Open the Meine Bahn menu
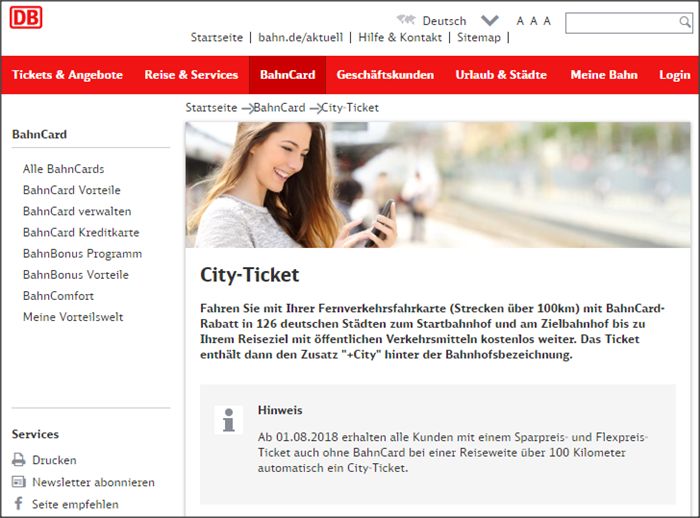The width and height of the screenshot is (700, 518). pos(604,75)
